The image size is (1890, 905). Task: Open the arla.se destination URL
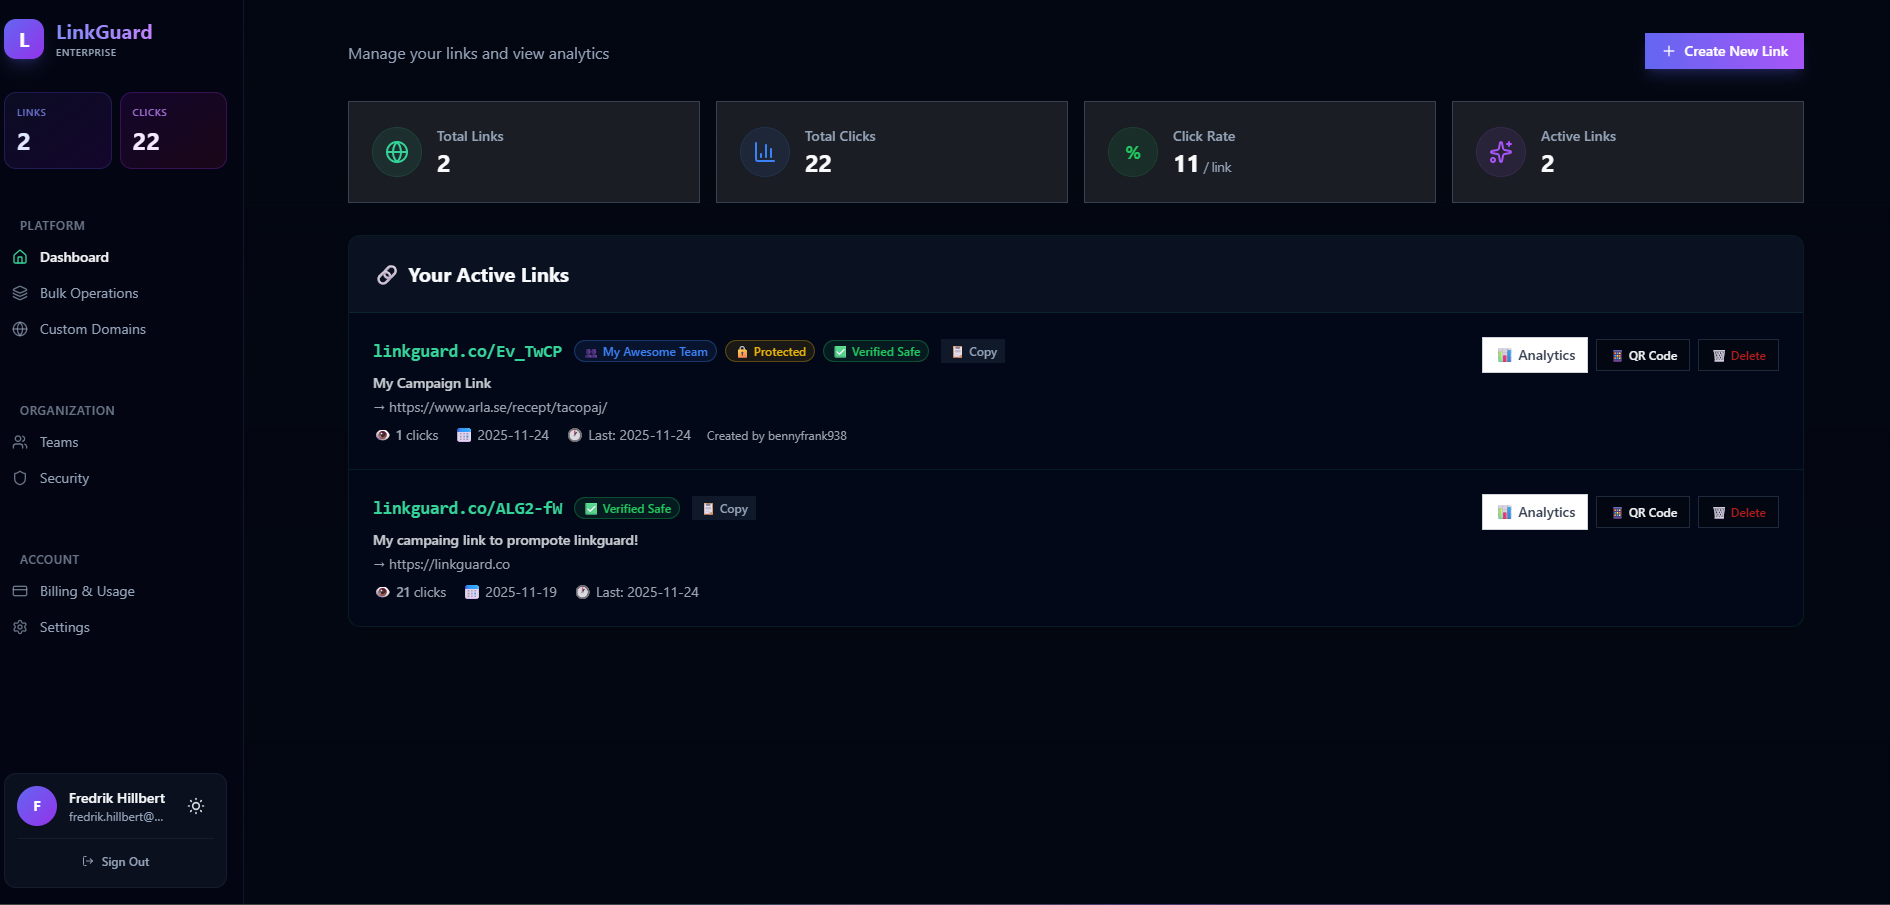pyautogui.click(x=497, y=407)
